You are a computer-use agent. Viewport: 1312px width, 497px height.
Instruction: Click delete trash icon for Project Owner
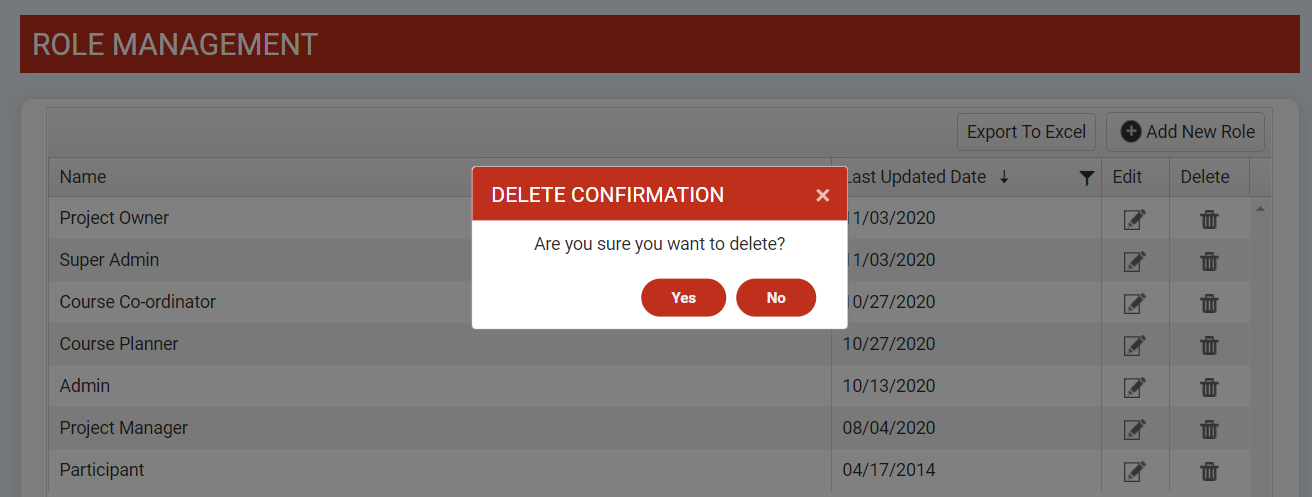click(1209, 219)
